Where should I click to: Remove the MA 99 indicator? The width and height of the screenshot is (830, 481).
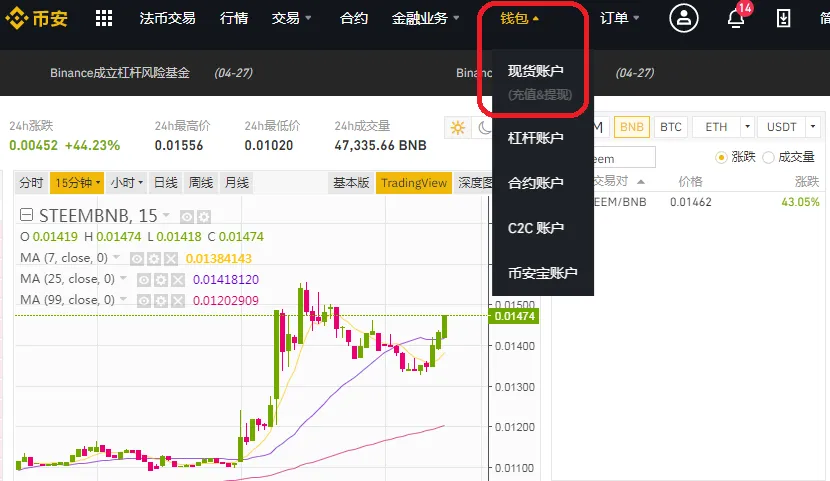(178, 301)
